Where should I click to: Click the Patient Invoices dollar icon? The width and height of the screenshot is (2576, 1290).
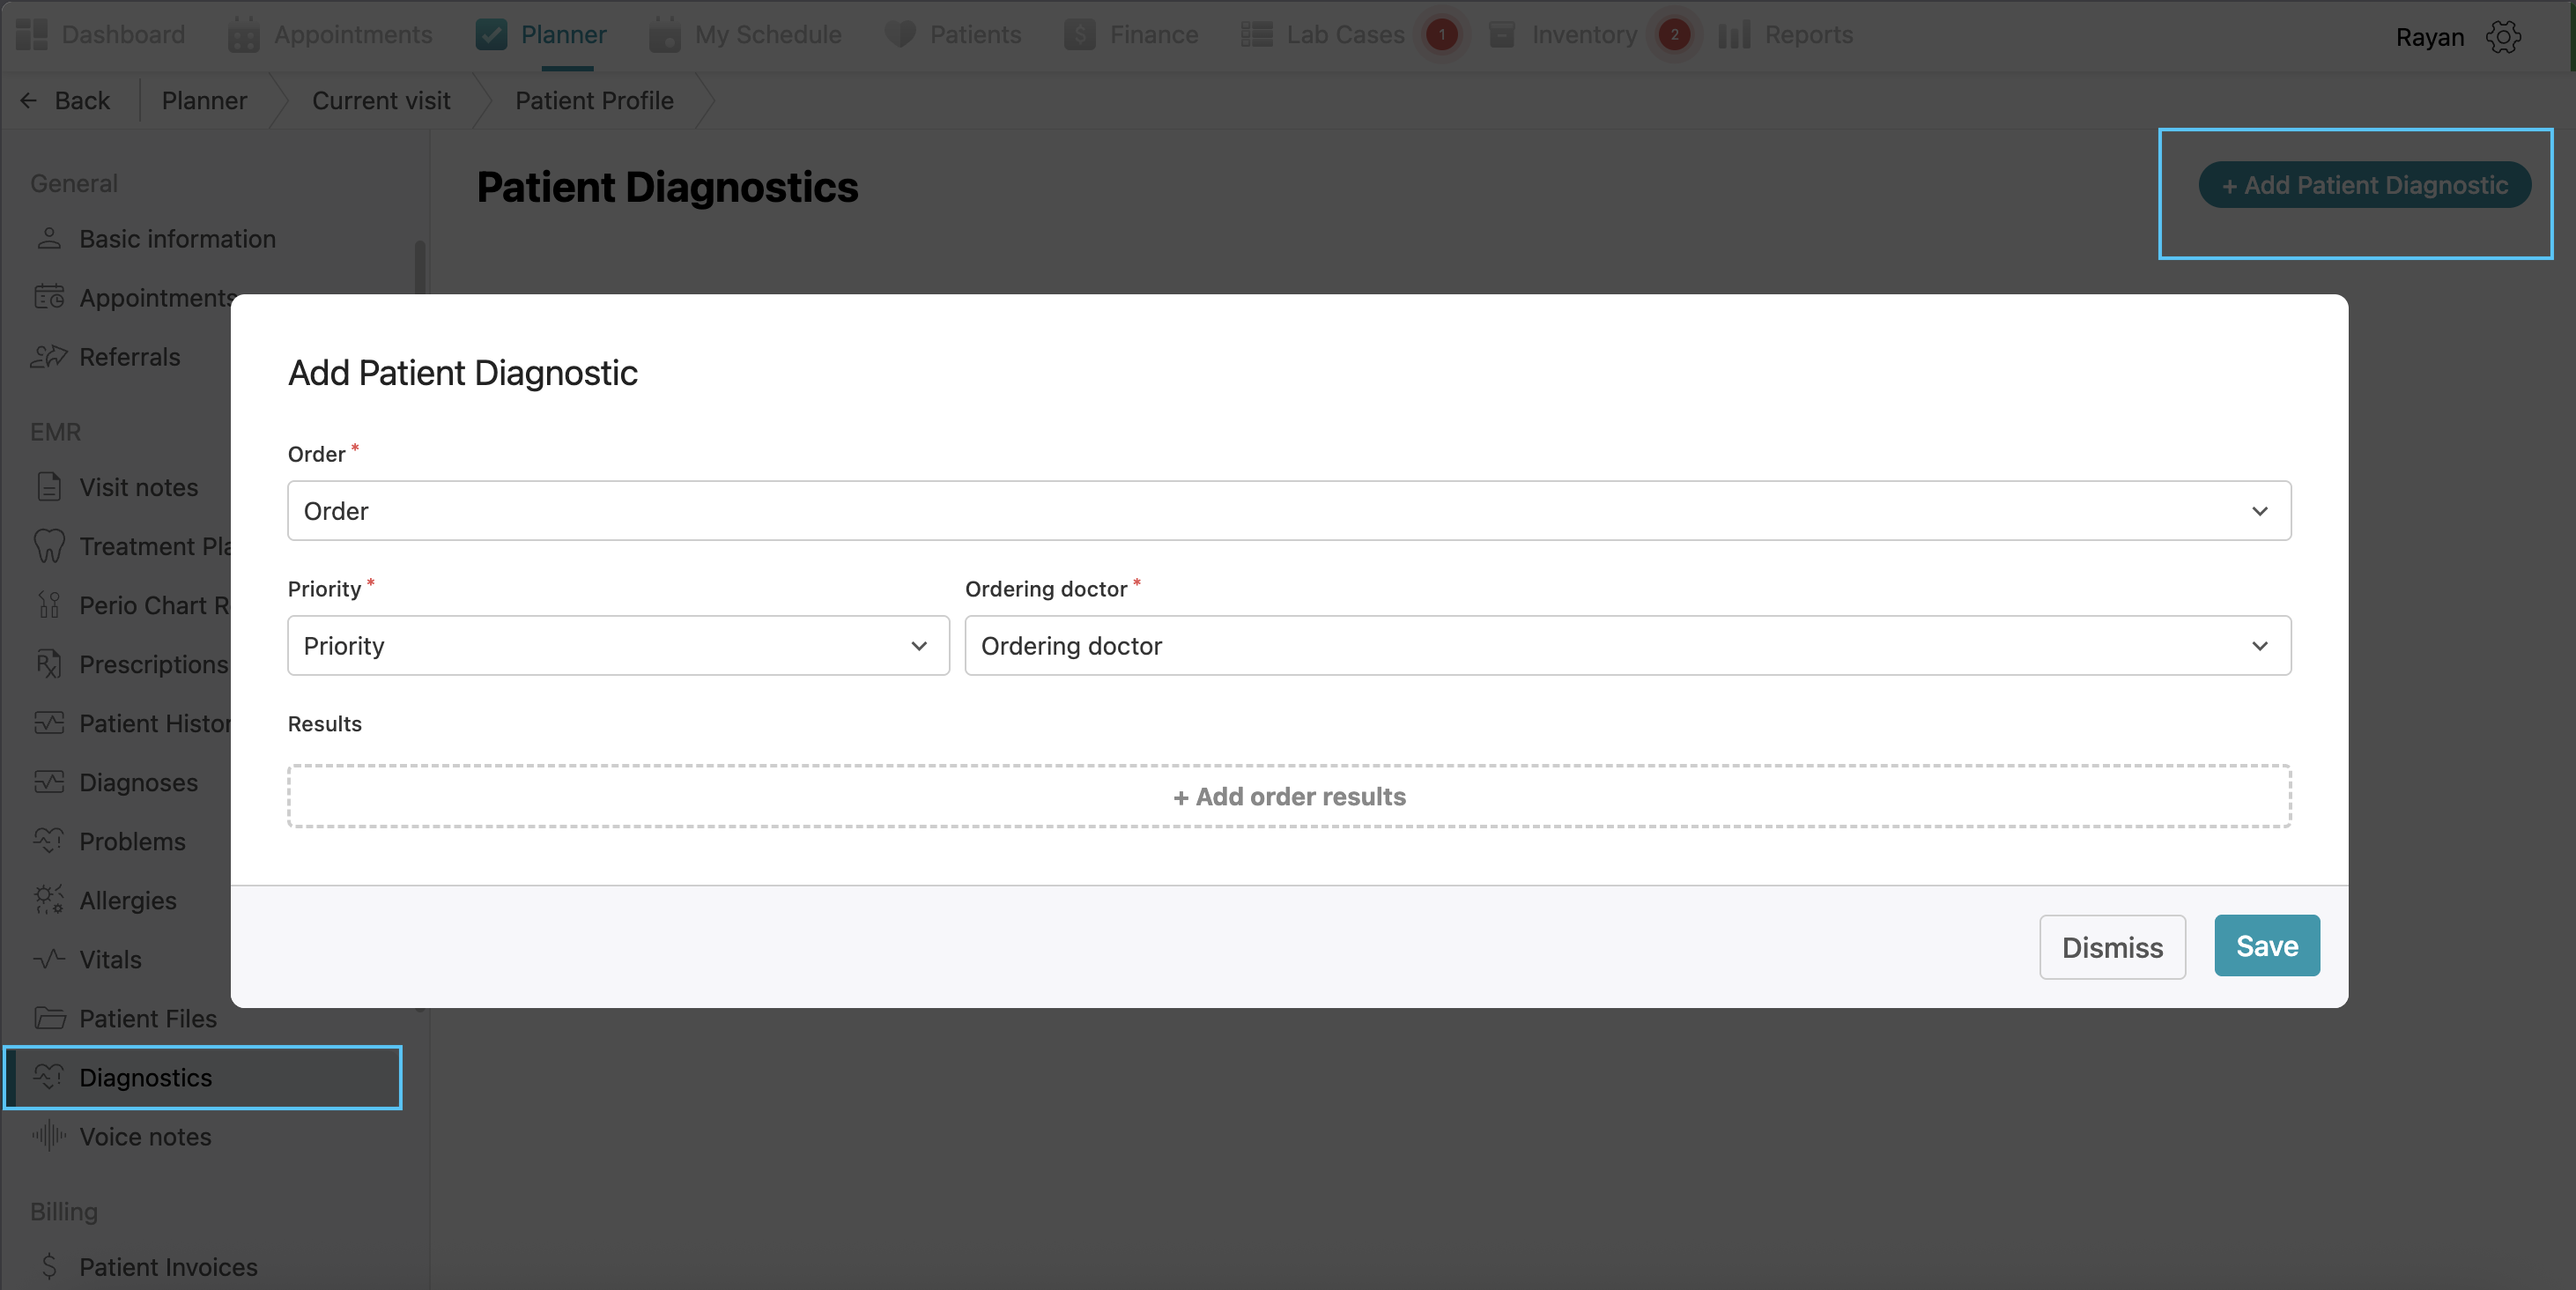click(x=48, y=1266)
